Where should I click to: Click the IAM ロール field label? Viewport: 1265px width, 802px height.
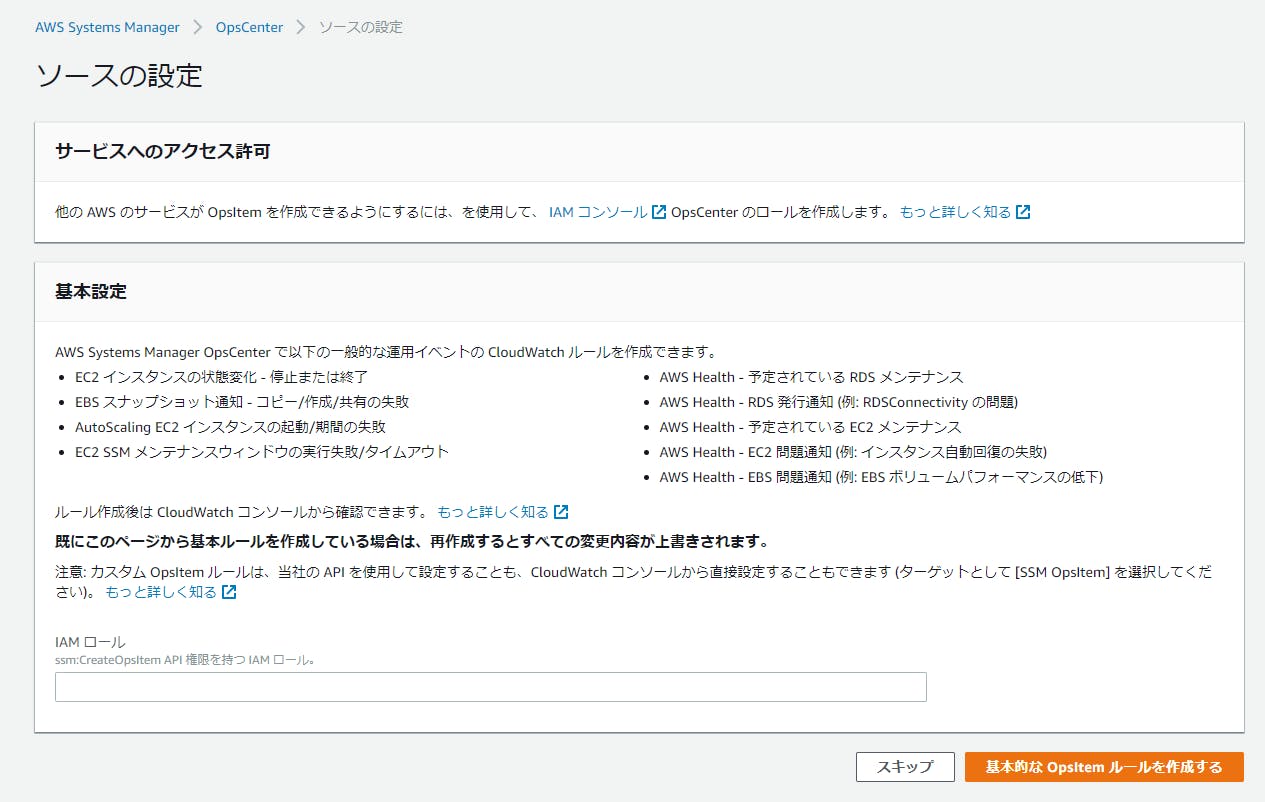click(90, 642)
